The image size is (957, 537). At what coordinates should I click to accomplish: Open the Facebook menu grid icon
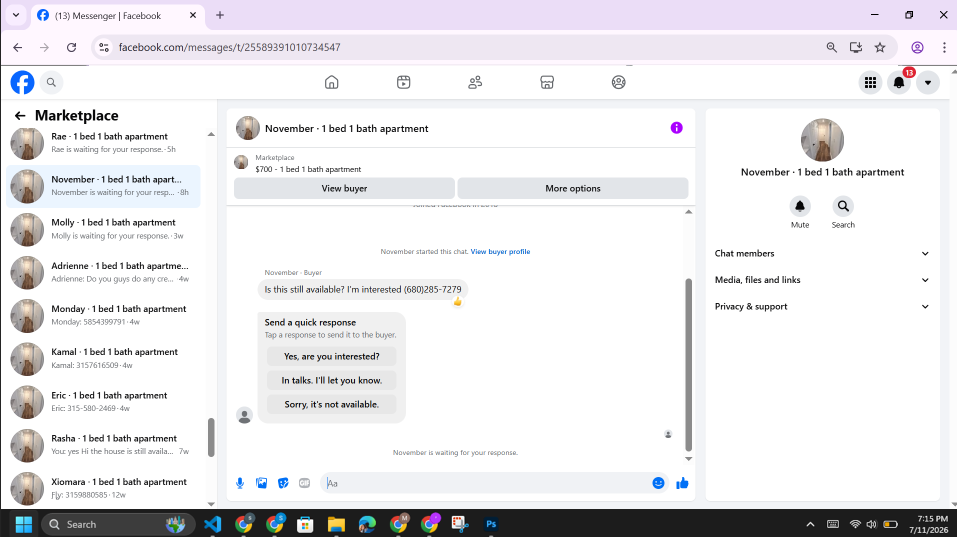[870, 82]
